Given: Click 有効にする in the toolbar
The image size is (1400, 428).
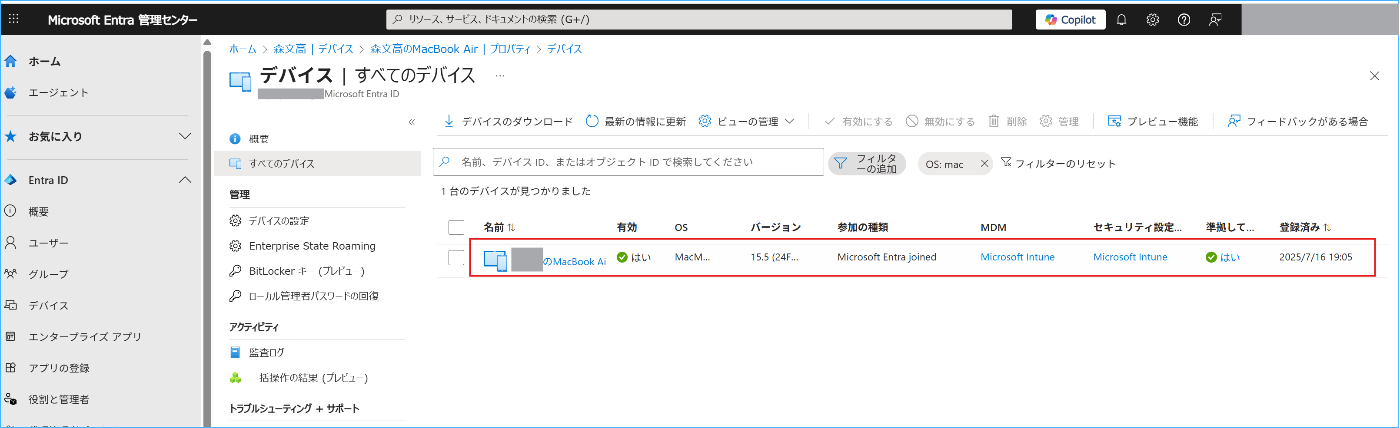Looking at the screenshot, I should [858, 121].
